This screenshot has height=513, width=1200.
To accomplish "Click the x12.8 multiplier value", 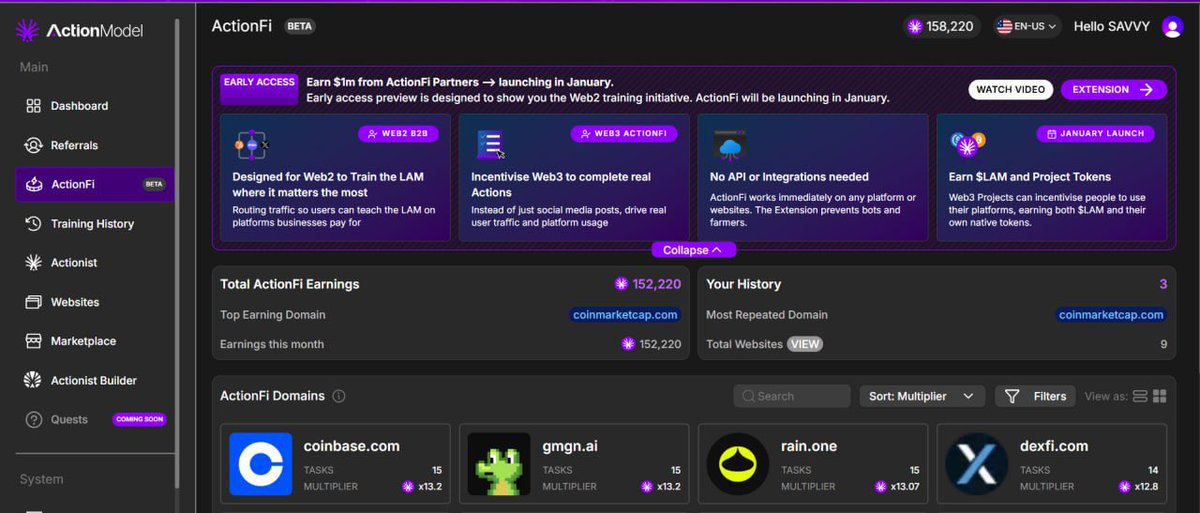I will tap(1146, 487).
